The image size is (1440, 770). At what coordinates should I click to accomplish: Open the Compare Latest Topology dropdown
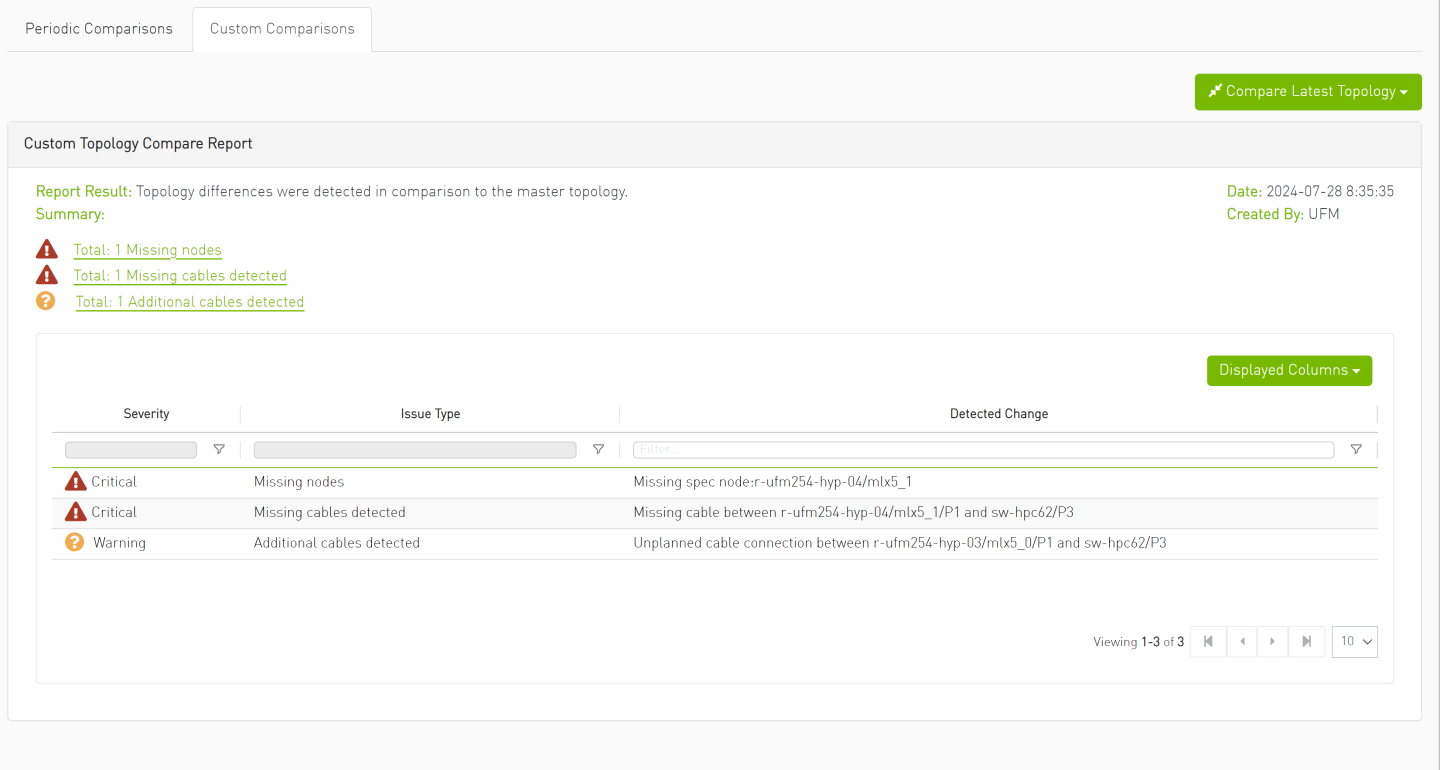click(x=1307, y=91)
